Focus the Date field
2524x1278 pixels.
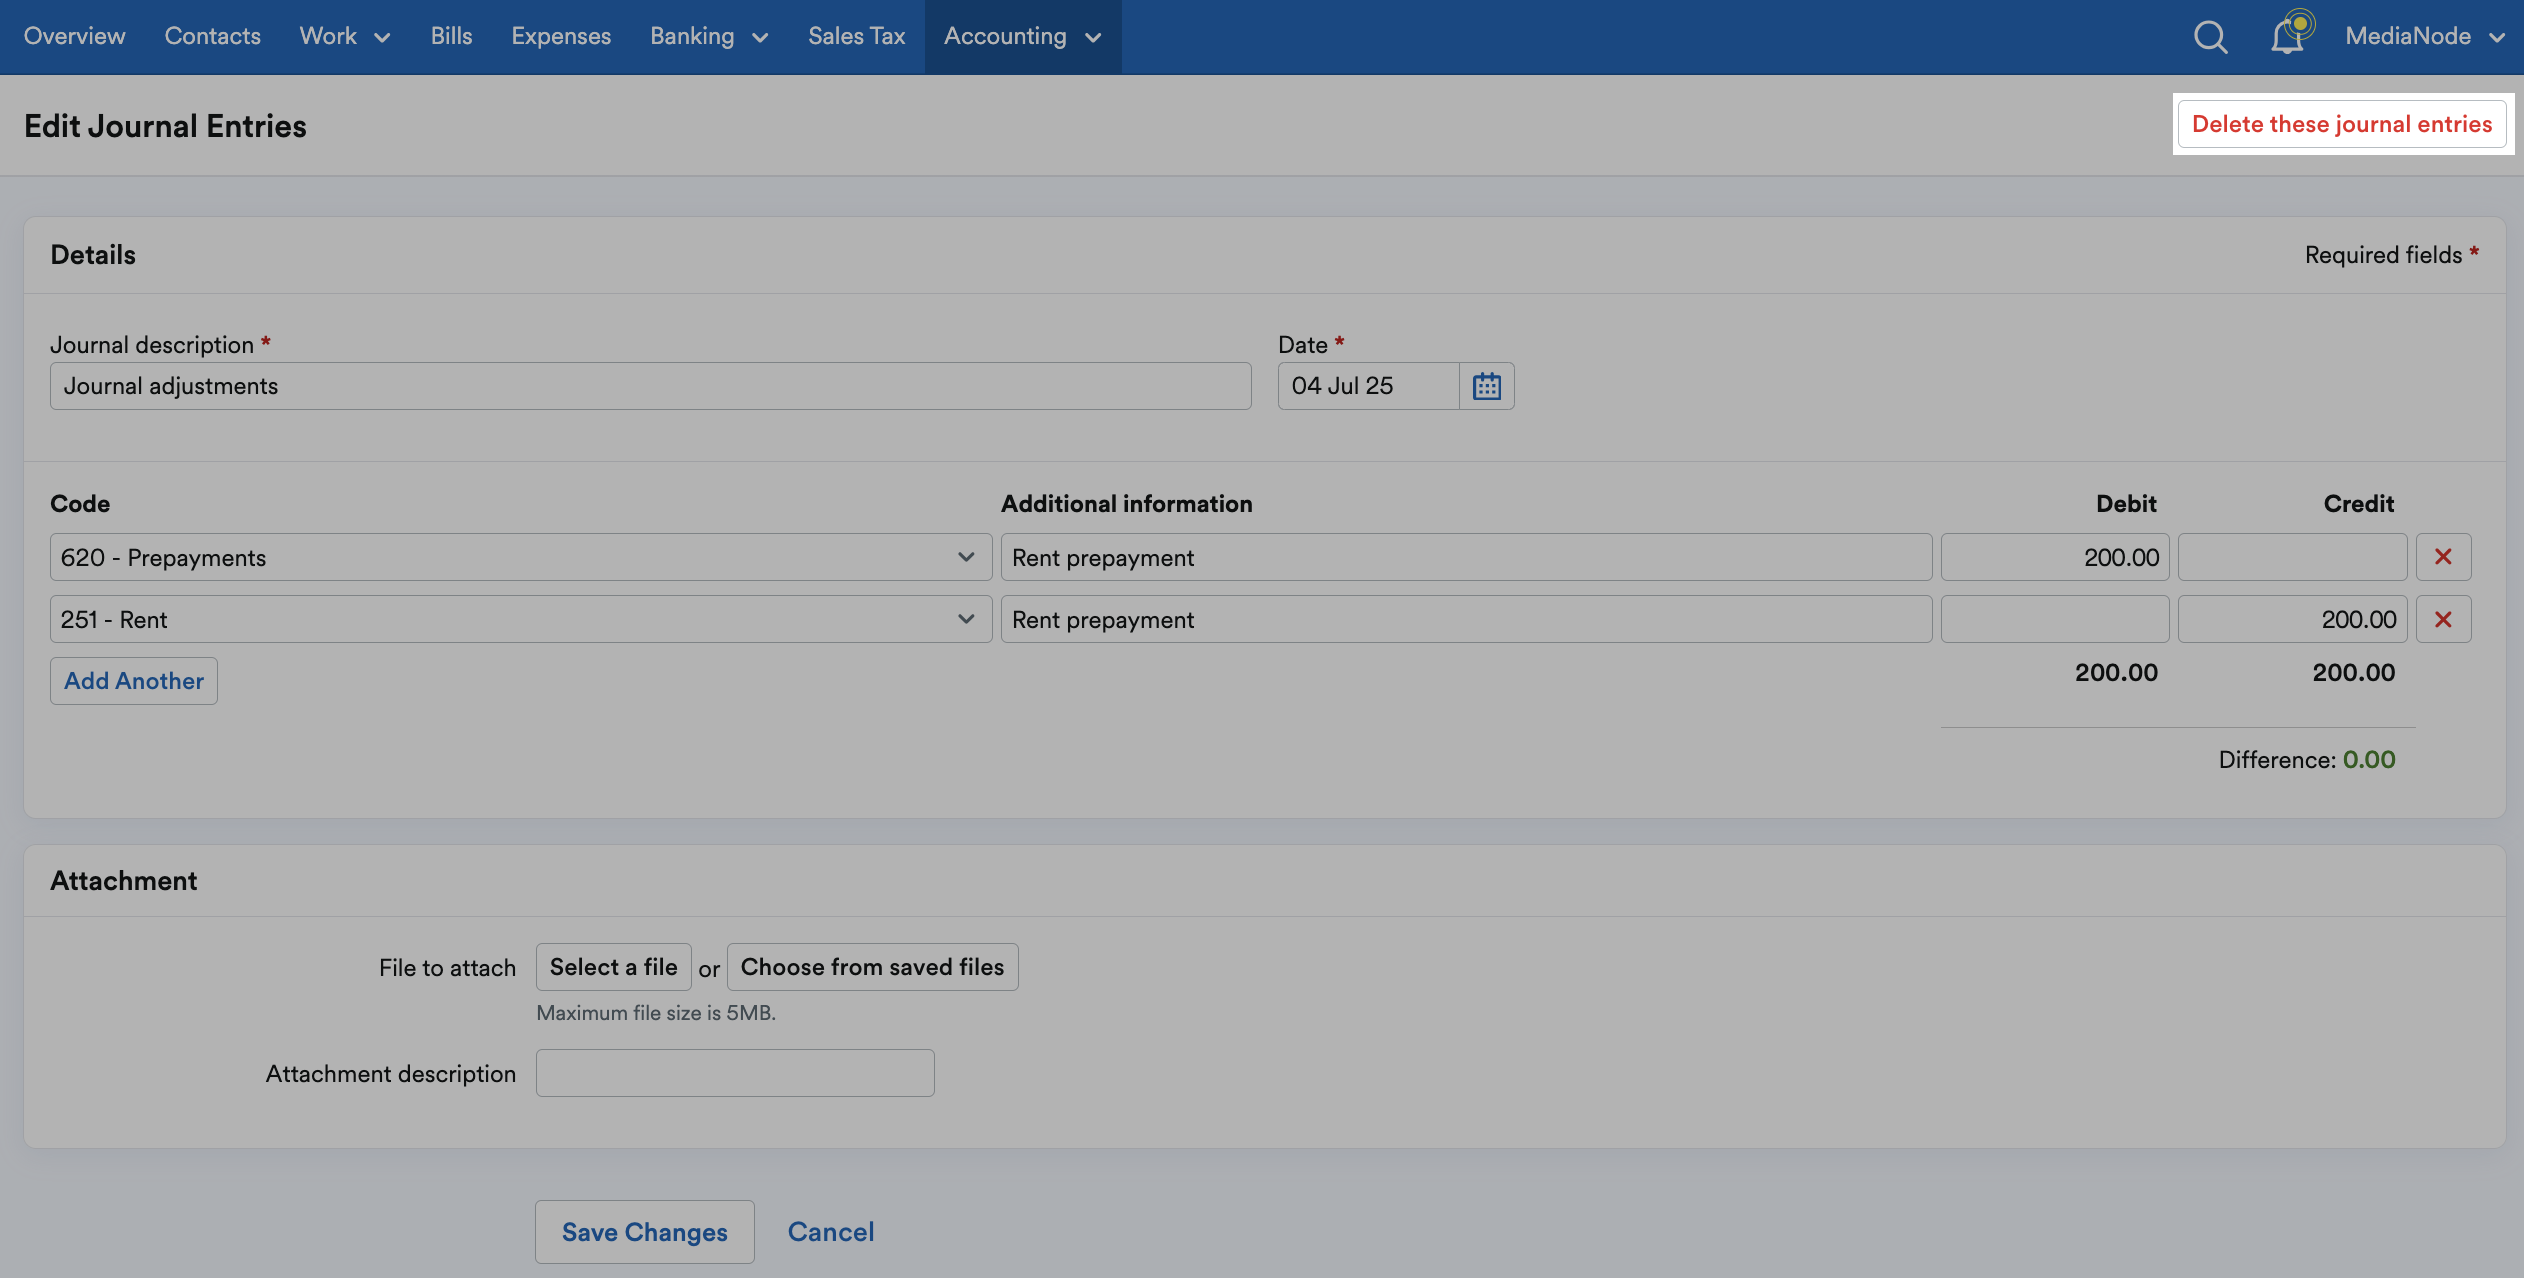(x=1368, y=386)
